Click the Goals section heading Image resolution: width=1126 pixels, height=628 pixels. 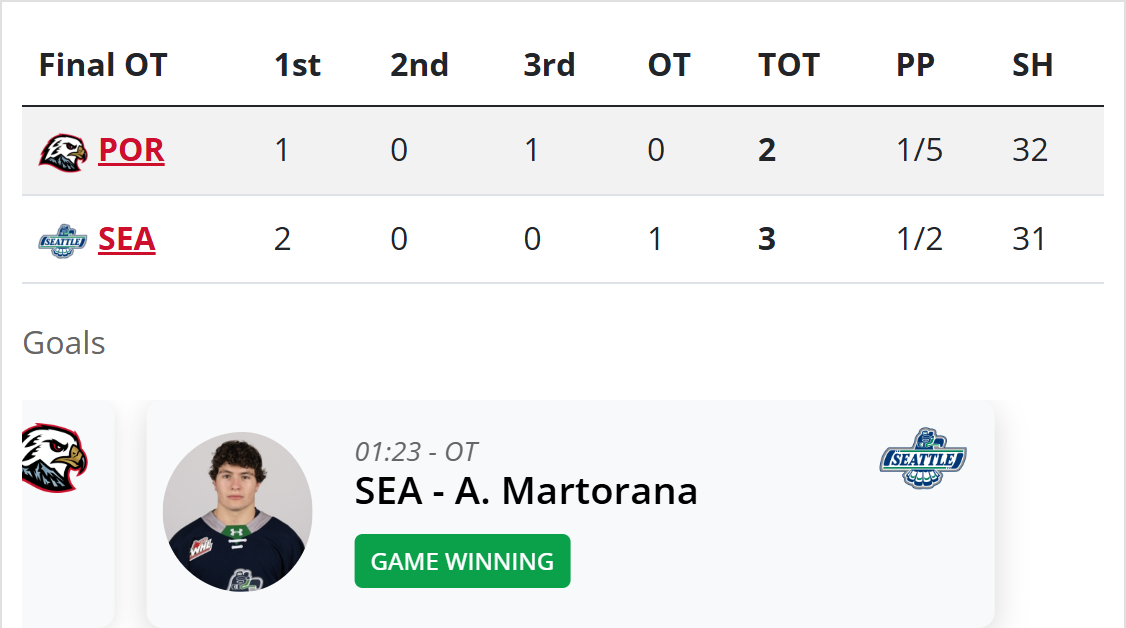coord(64,343)
